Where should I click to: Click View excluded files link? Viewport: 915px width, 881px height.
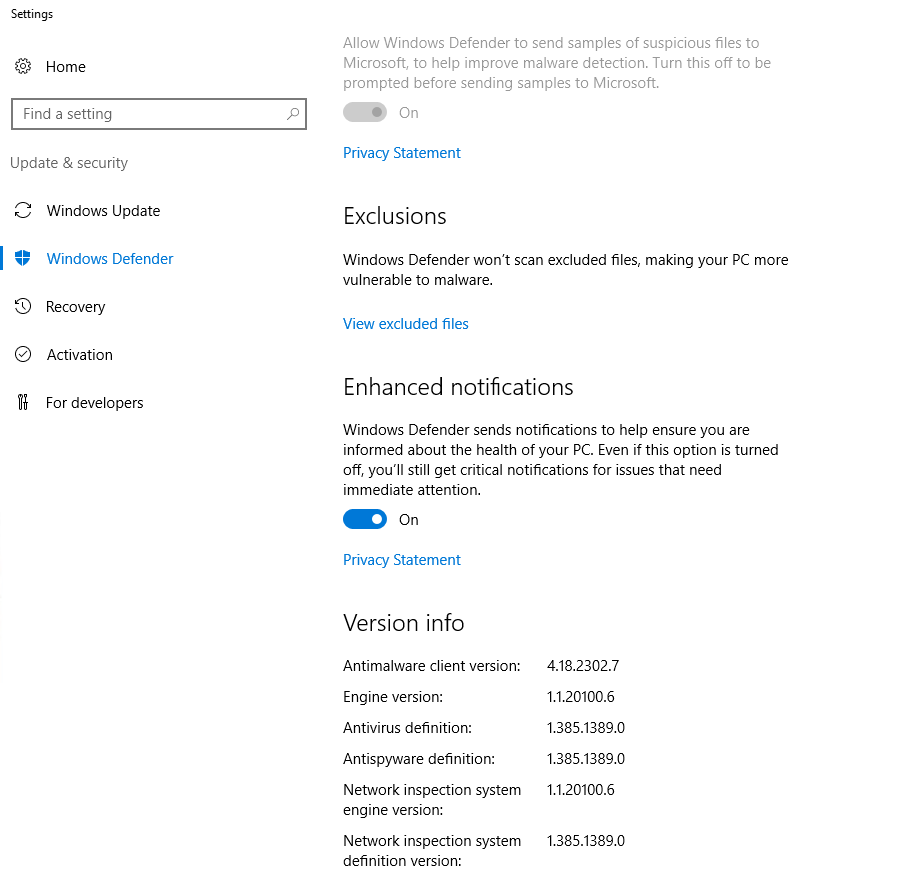[x=406, y=324]
